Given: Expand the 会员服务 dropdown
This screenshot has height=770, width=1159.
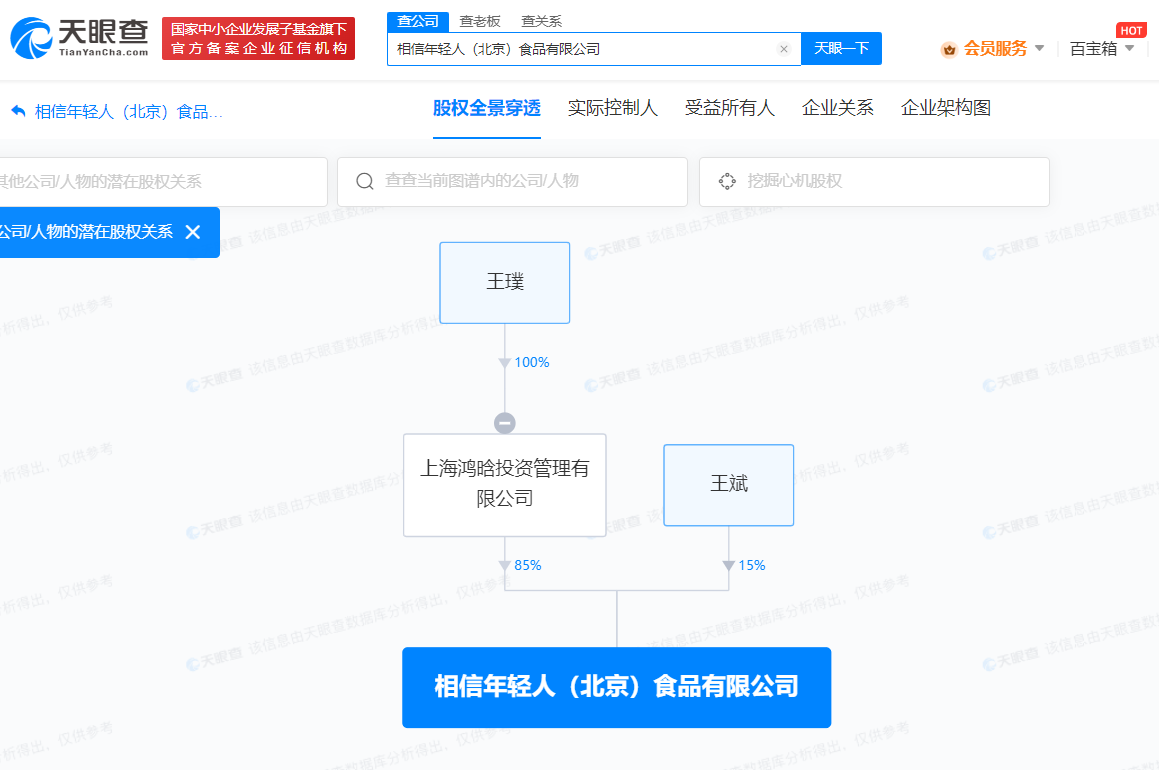Looking at the screenshot, I should [1039, 48].
